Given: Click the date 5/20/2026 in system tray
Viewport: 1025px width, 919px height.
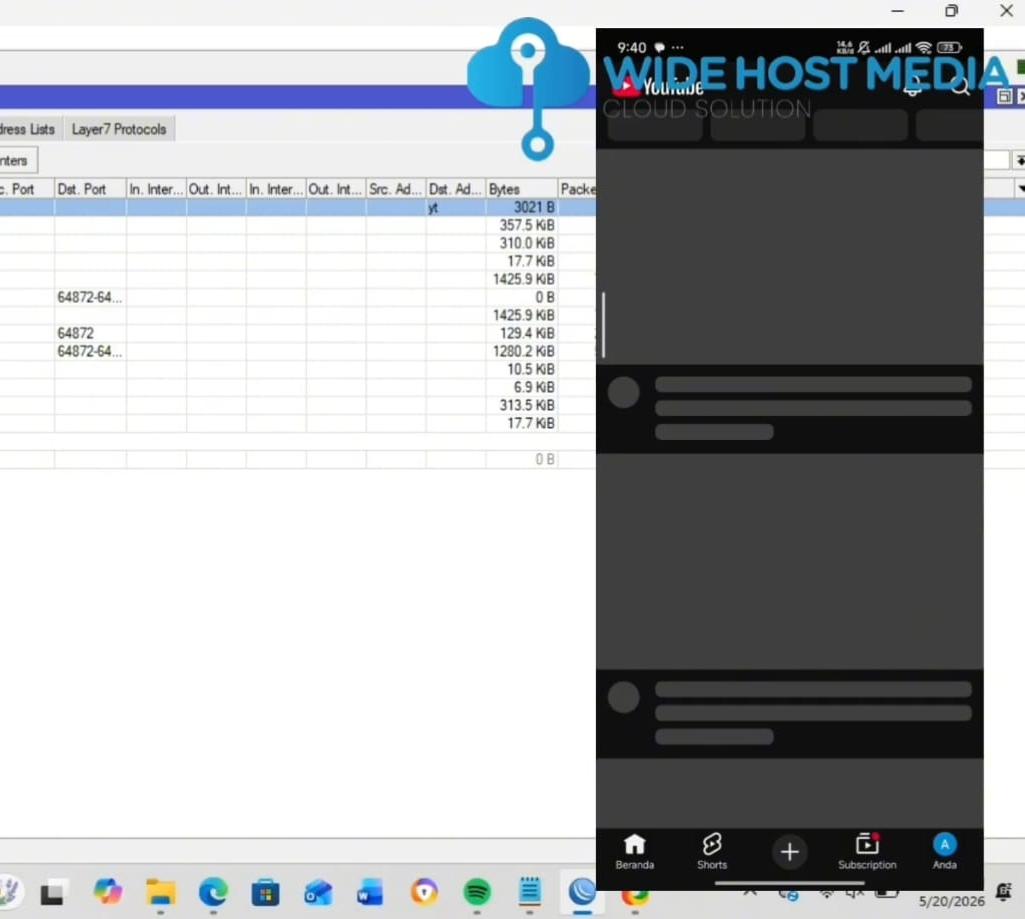Looking at the screenshot, I should pyautogui.click(x=951, y=901).
